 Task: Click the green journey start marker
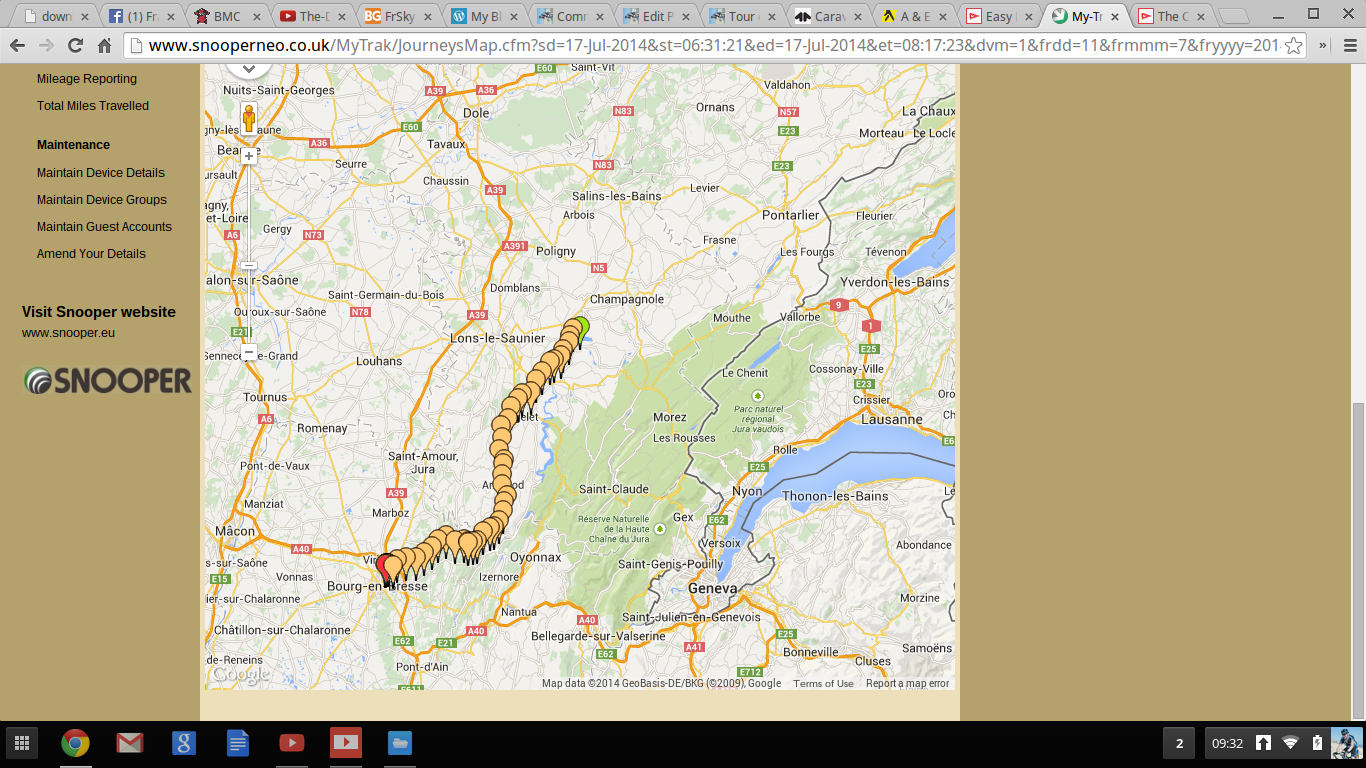click(580, 327)
